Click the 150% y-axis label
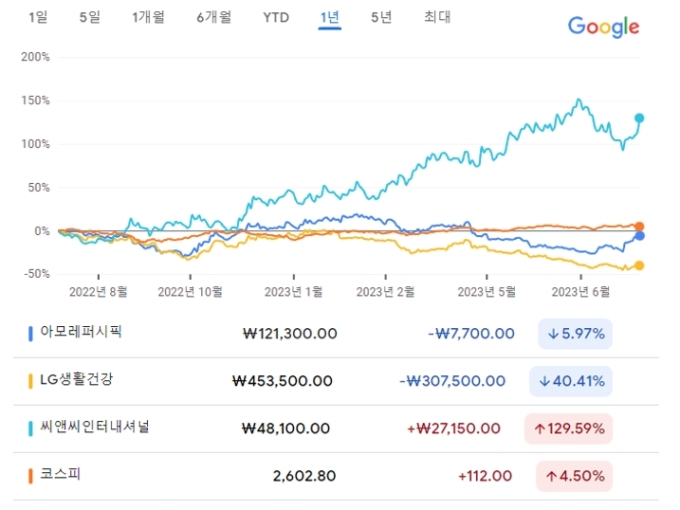Screen dimensions: 680x510 point(36,101)
